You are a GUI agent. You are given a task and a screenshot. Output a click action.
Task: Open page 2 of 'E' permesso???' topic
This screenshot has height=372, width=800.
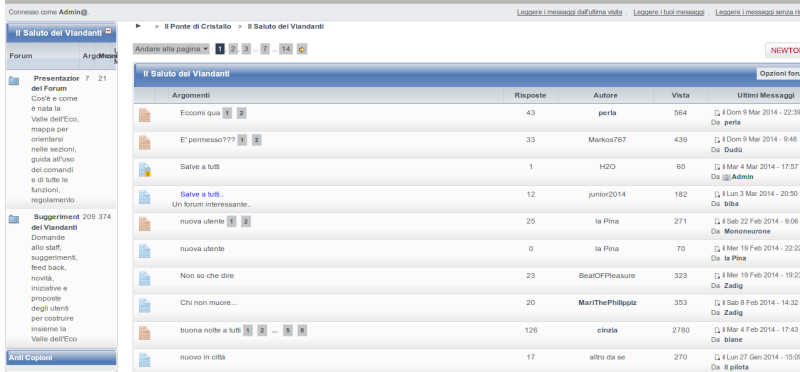click(x=257, y=140)
